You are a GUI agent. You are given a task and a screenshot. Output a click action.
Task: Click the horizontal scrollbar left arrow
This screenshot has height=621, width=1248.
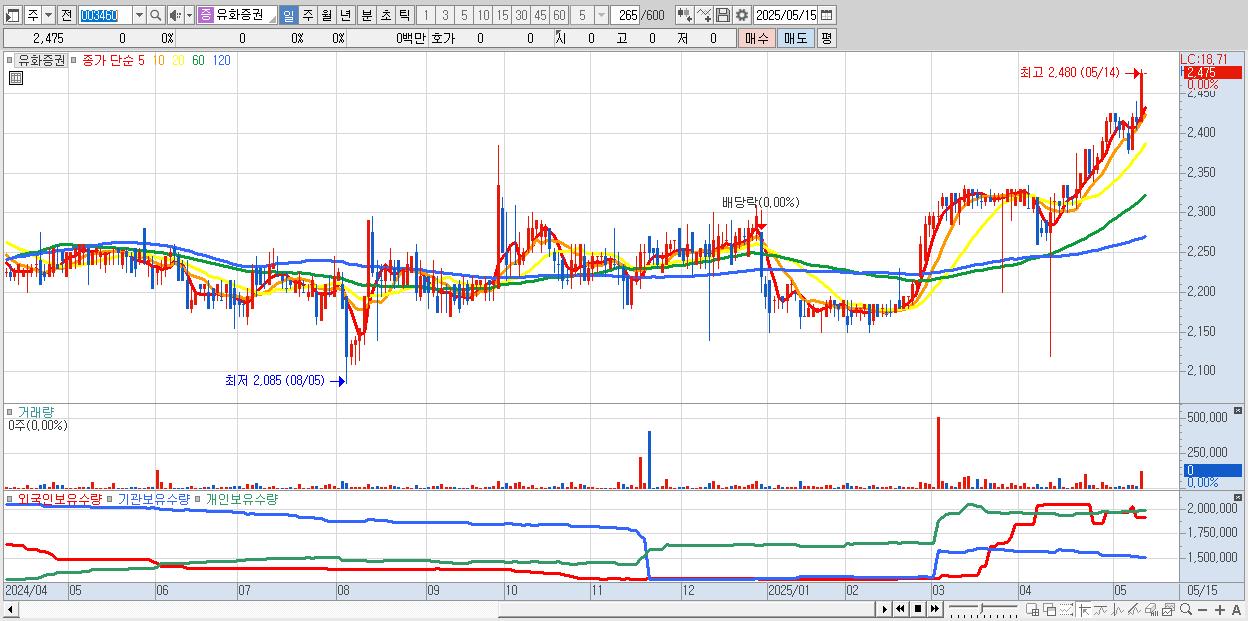point(10,609)
